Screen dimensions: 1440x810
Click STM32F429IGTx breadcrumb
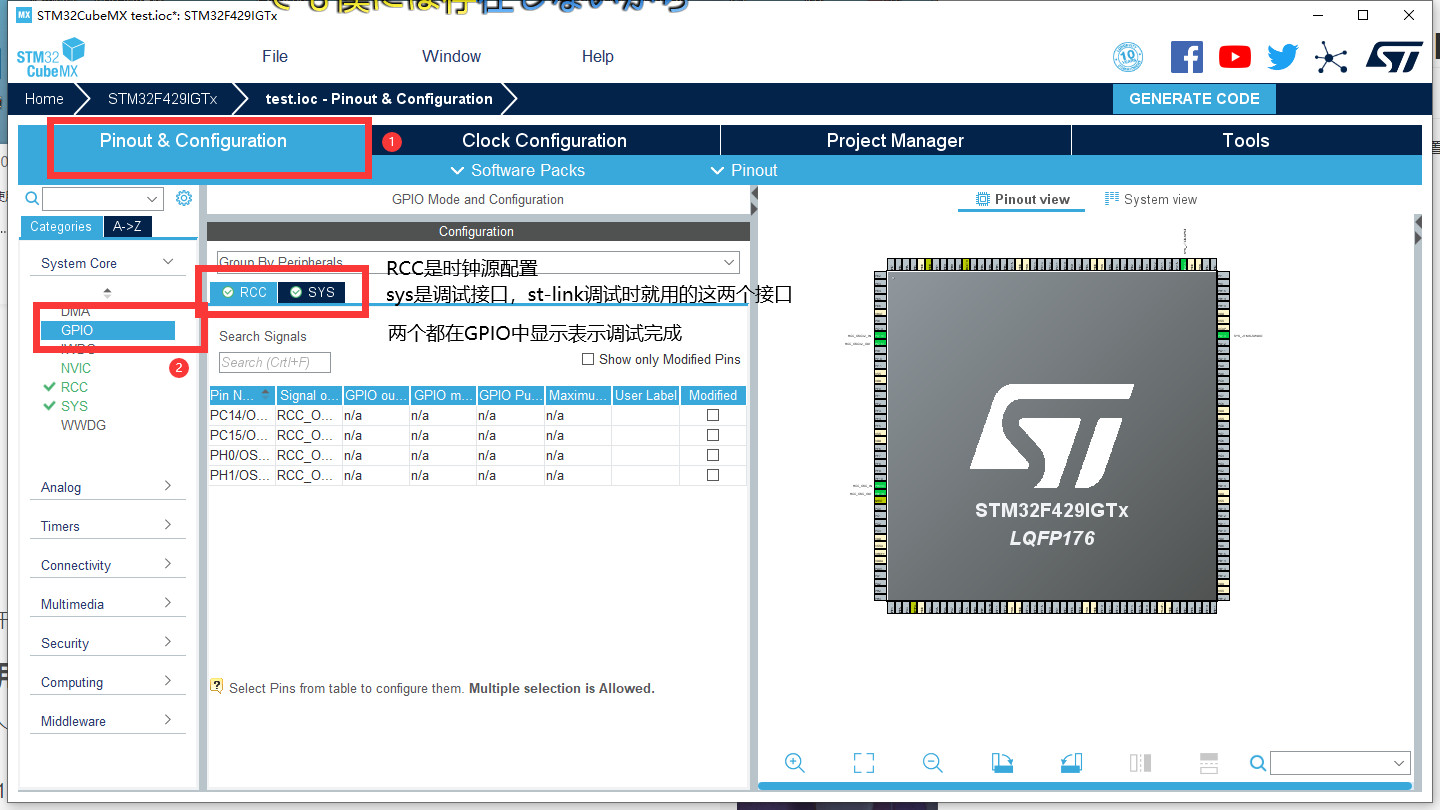point(162,98)
